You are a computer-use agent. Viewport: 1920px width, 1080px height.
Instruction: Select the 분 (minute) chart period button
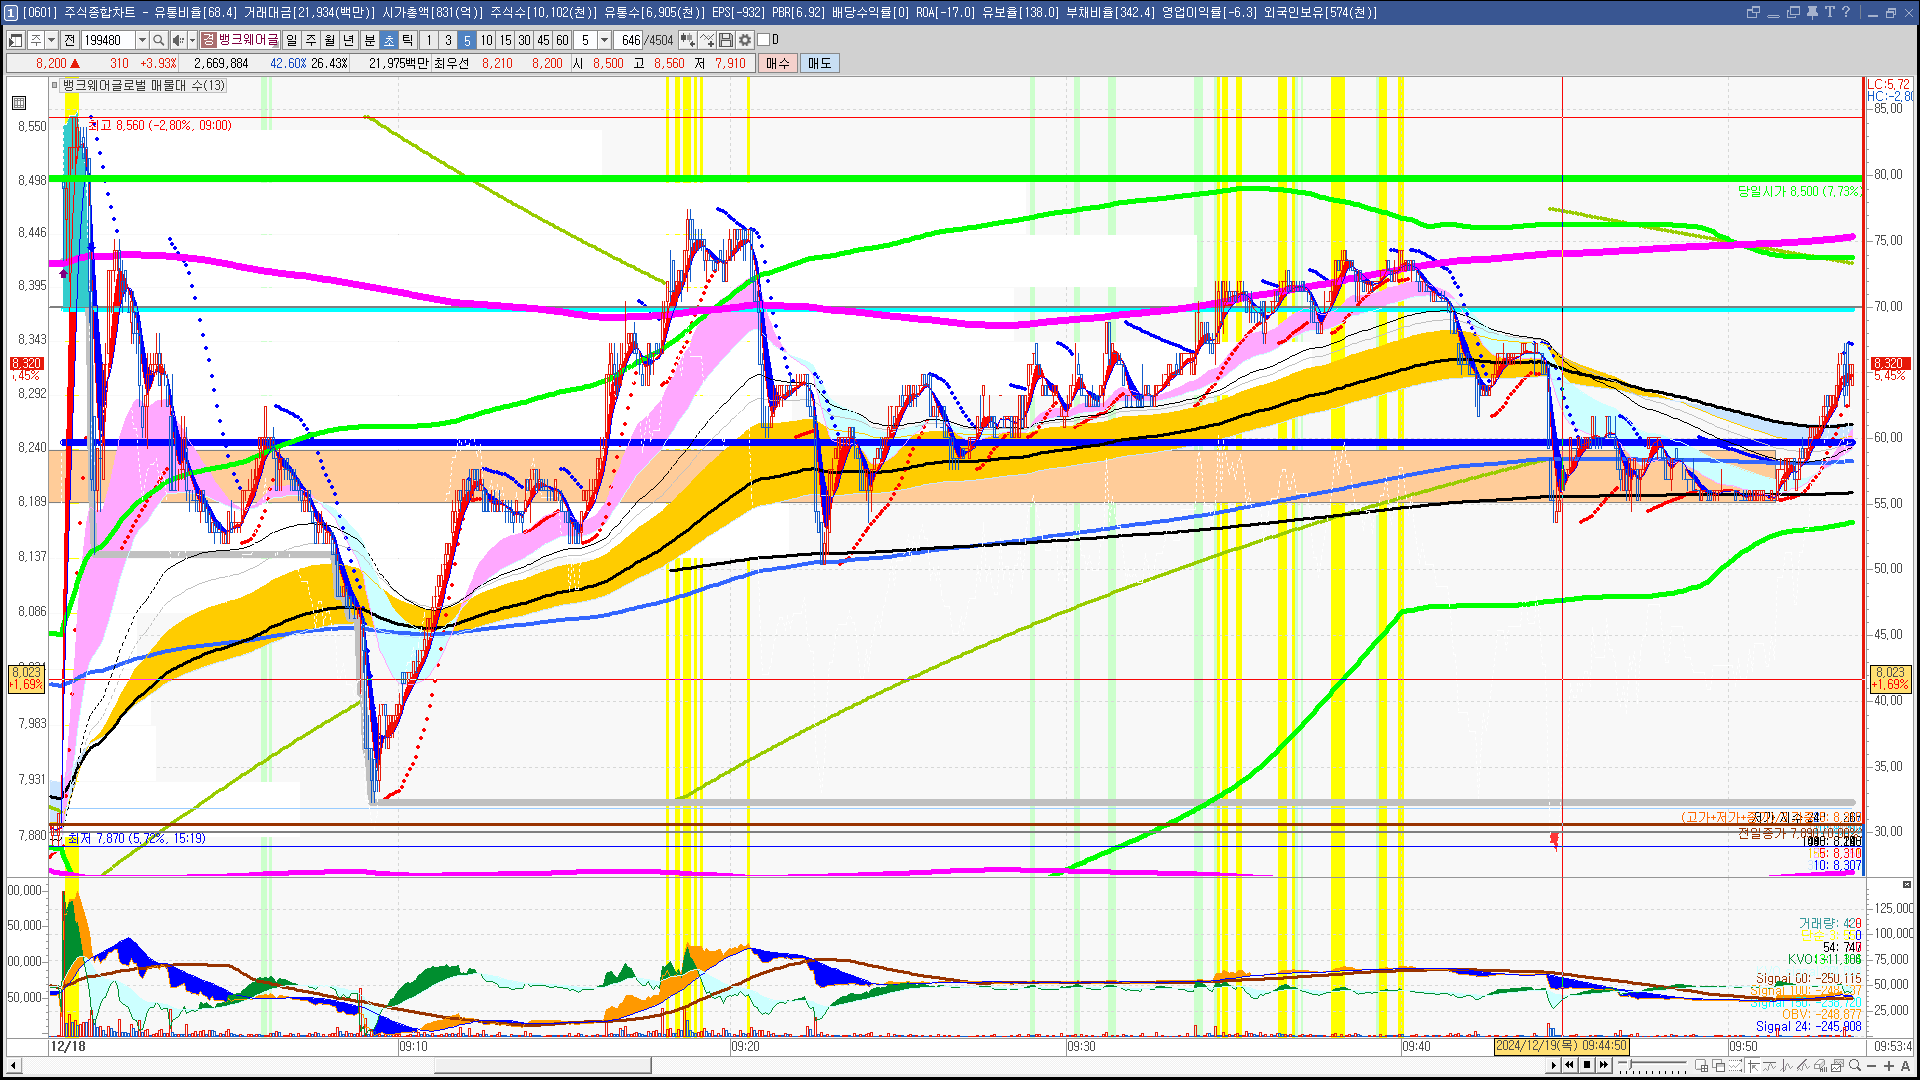pyautogui.click(x=369, y=40)
